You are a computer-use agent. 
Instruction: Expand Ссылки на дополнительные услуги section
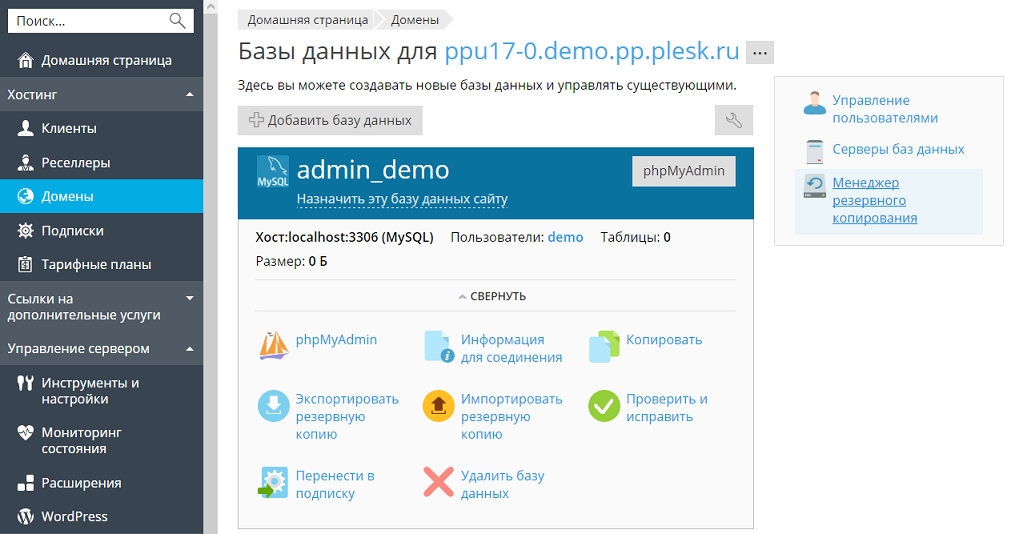point(189,298)
